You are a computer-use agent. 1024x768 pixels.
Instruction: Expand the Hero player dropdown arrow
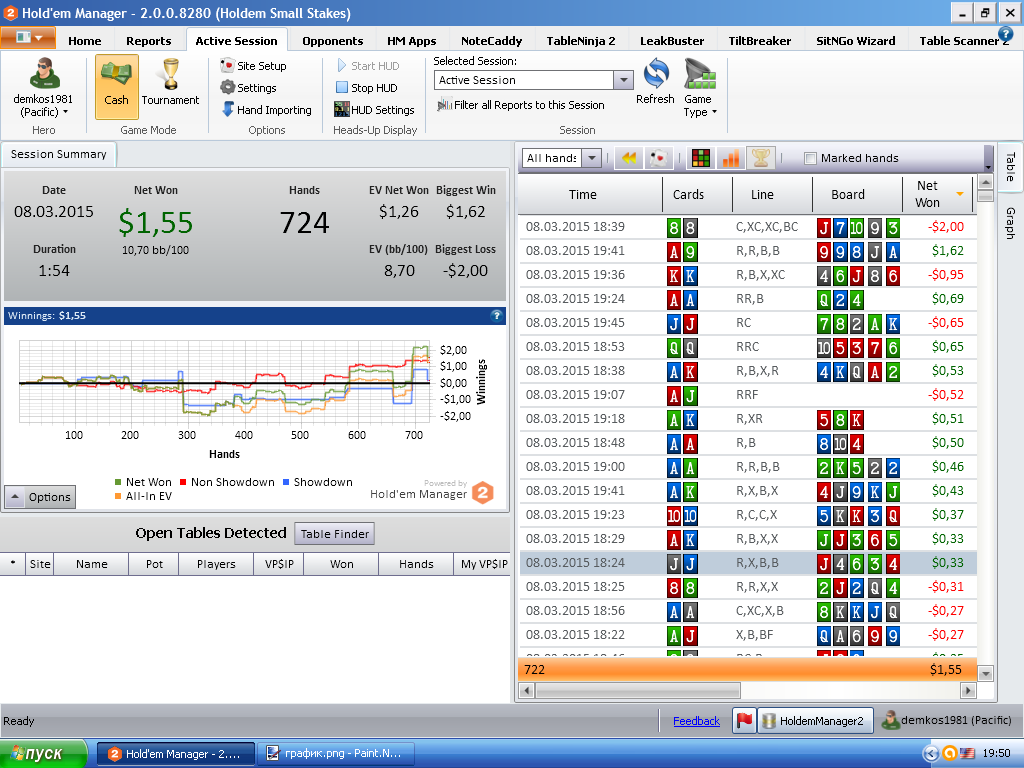pos(65,112)
